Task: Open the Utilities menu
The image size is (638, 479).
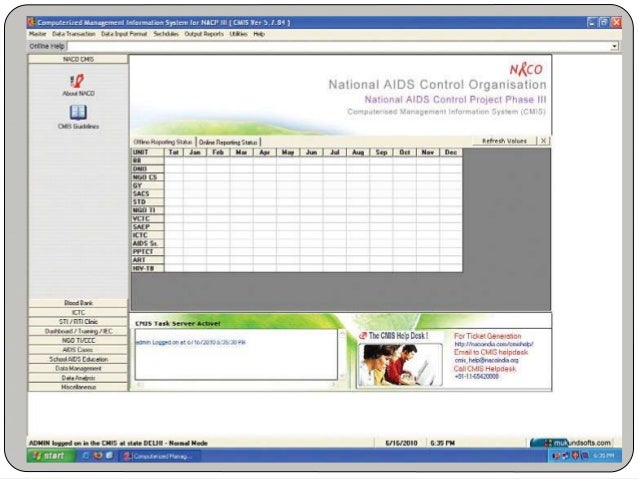Action: (x=238, y=34)
